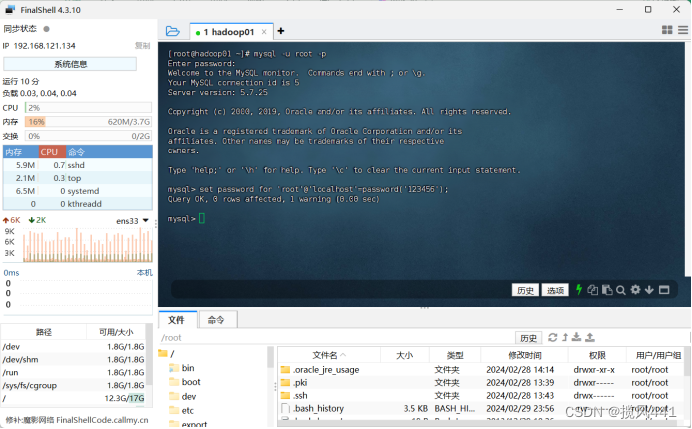Select the etc folder in tree
Image resolution: width=692 pixels, height=429 pixels.
(182, 411)
